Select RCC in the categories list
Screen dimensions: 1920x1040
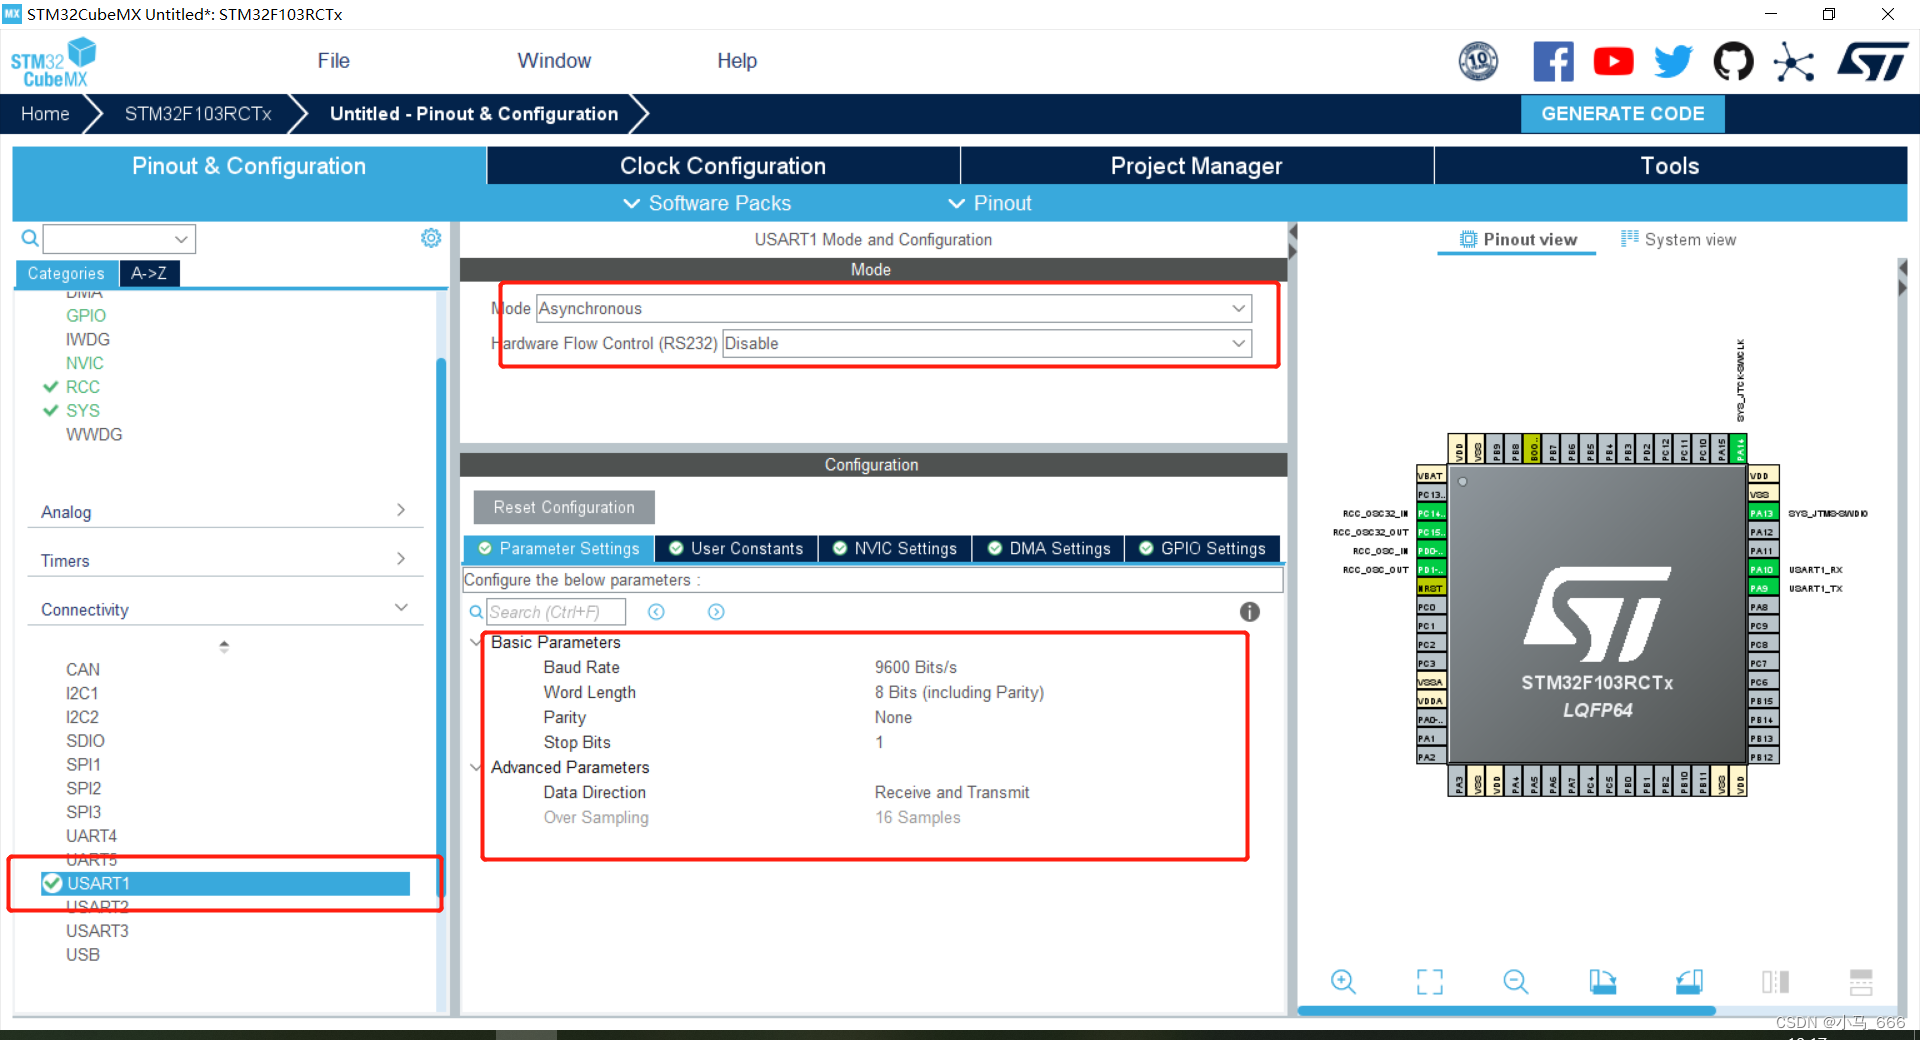pos(82,387)
